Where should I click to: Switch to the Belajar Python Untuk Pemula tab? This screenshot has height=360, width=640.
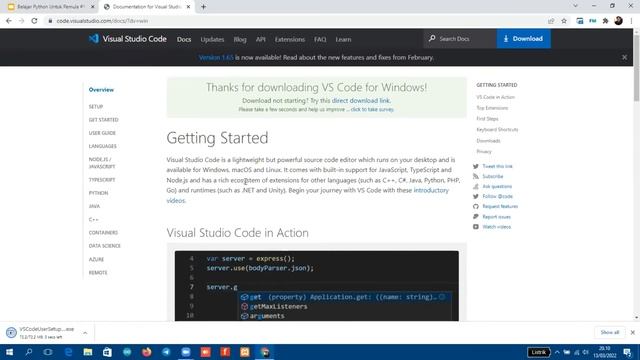click(51, 7)
